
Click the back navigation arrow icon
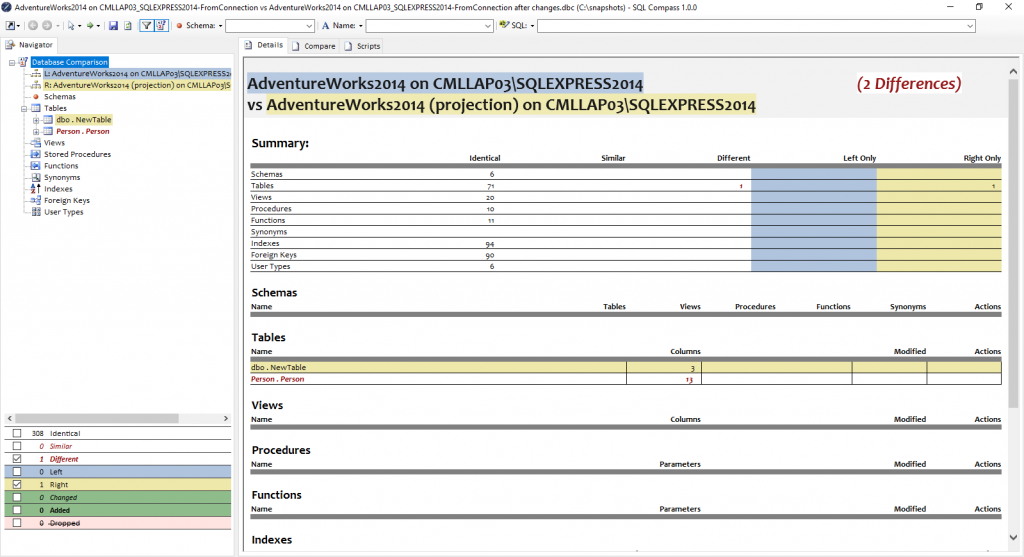tap(33, 25)
